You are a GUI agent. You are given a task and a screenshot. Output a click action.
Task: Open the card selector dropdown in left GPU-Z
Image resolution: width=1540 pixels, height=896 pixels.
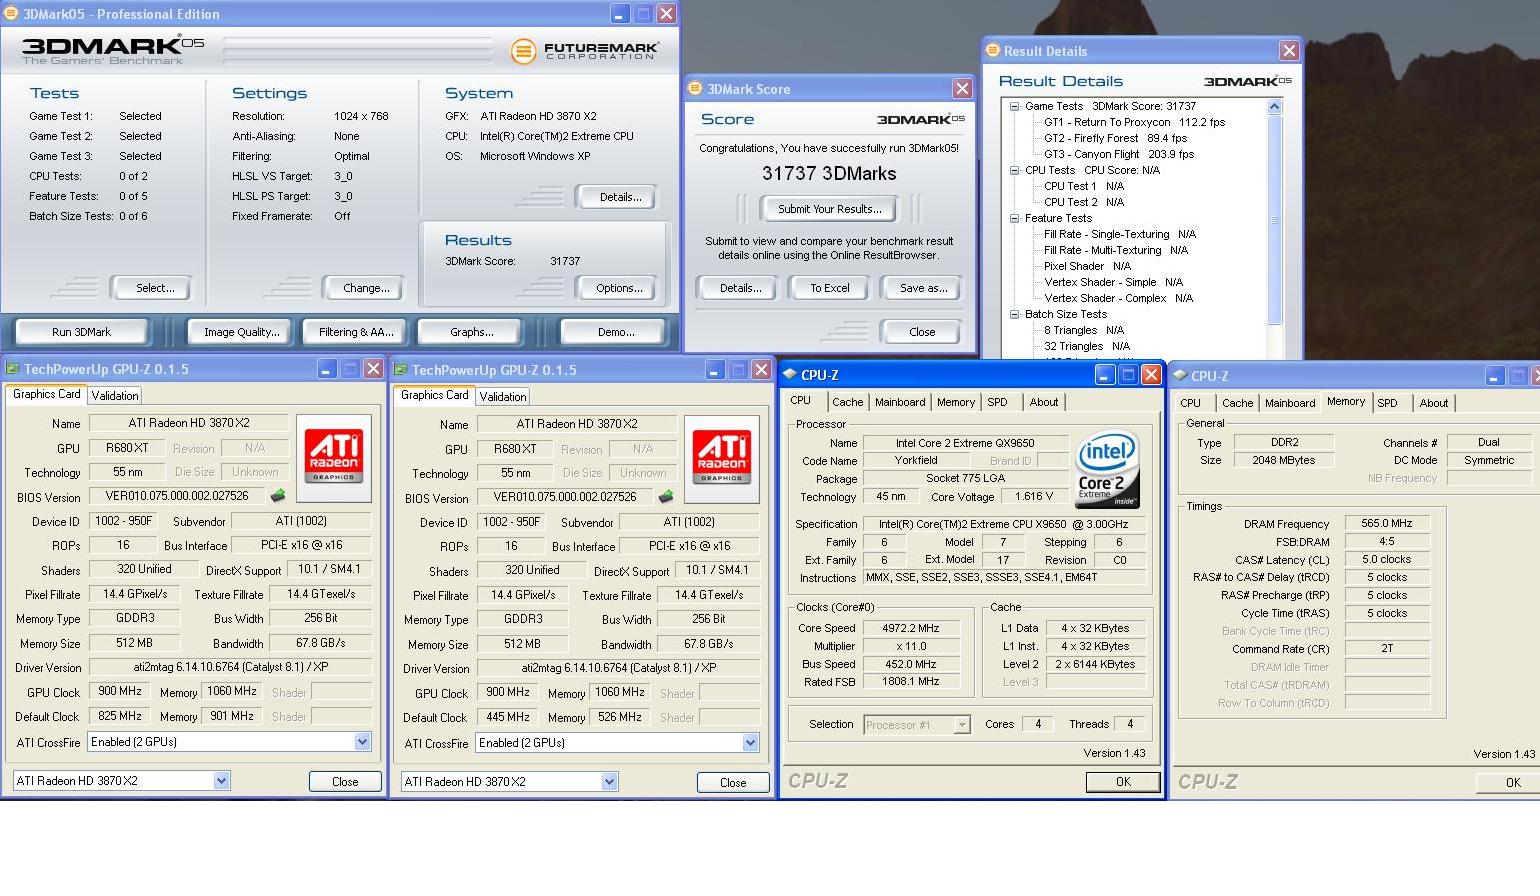pos(221,781)
